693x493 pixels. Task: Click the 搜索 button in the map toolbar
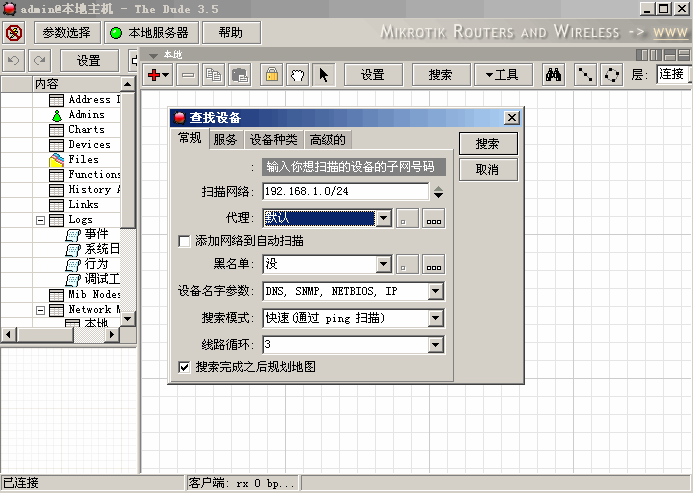(441, 75)
